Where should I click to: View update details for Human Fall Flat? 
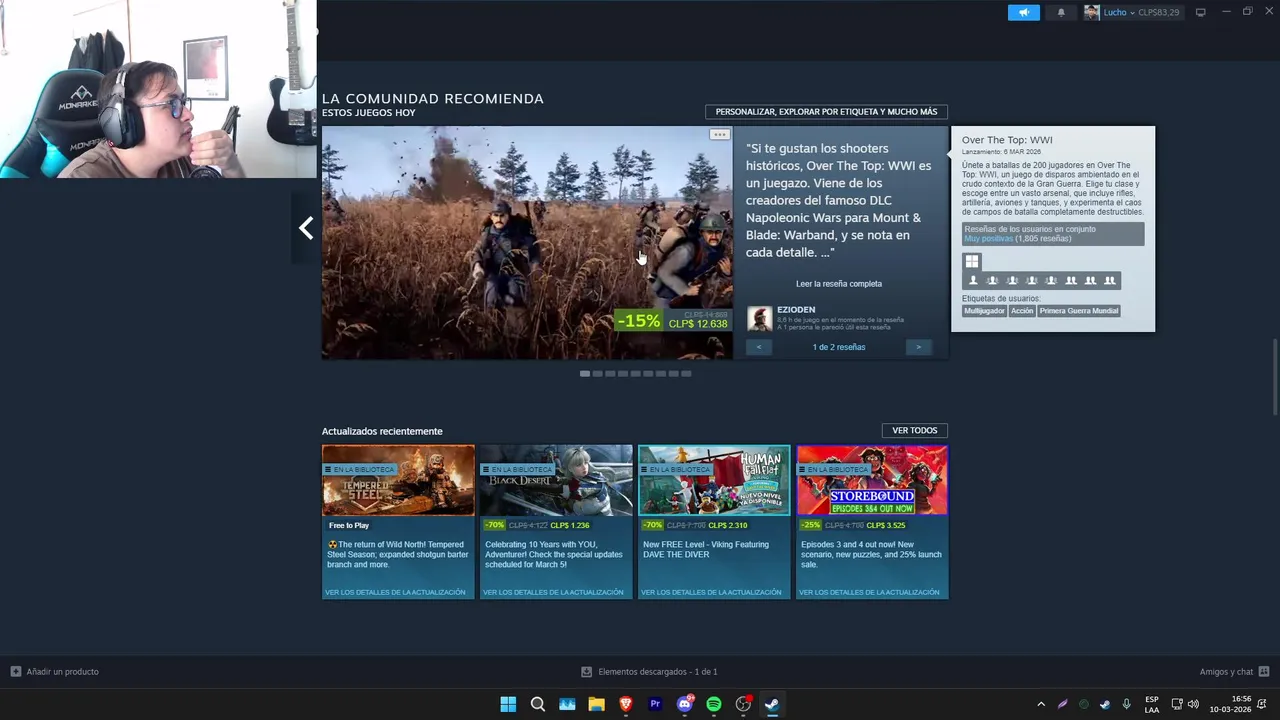click(711, 592)
